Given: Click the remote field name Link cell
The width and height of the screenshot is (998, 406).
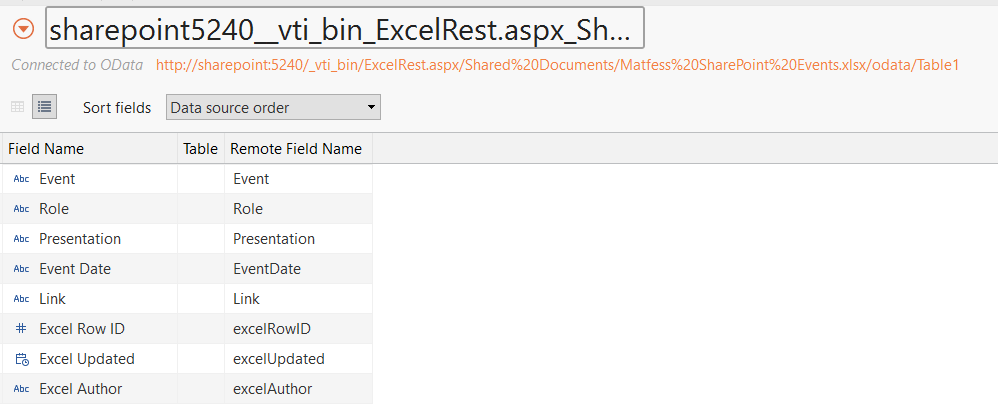Looking at the screenshot, I should tap(299, 298).
